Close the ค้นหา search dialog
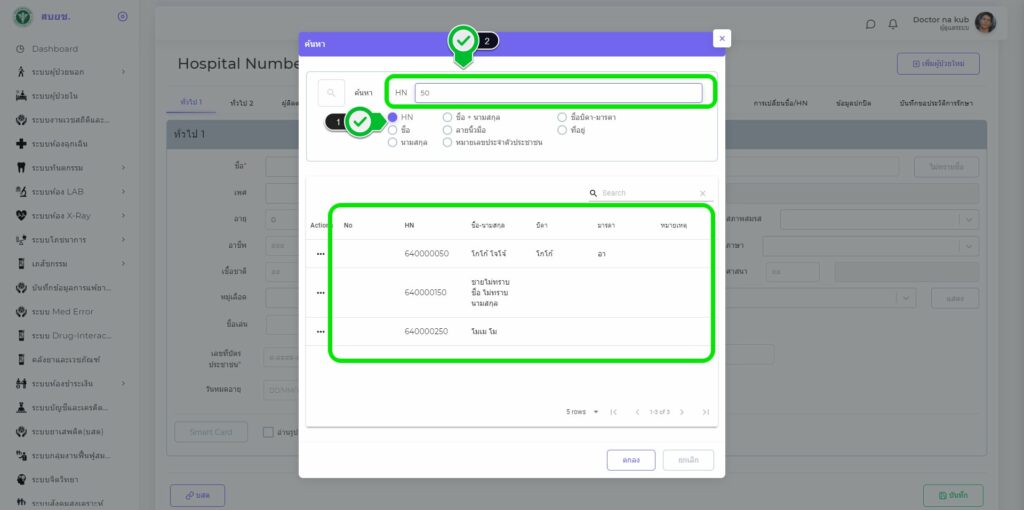 (721, 38)
